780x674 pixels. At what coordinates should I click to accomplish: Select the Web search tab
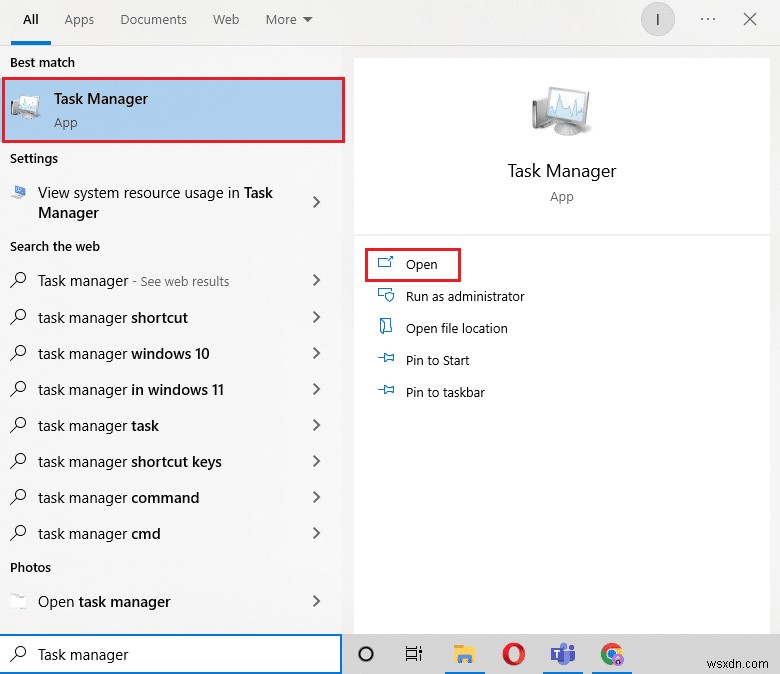pos(226,20)
